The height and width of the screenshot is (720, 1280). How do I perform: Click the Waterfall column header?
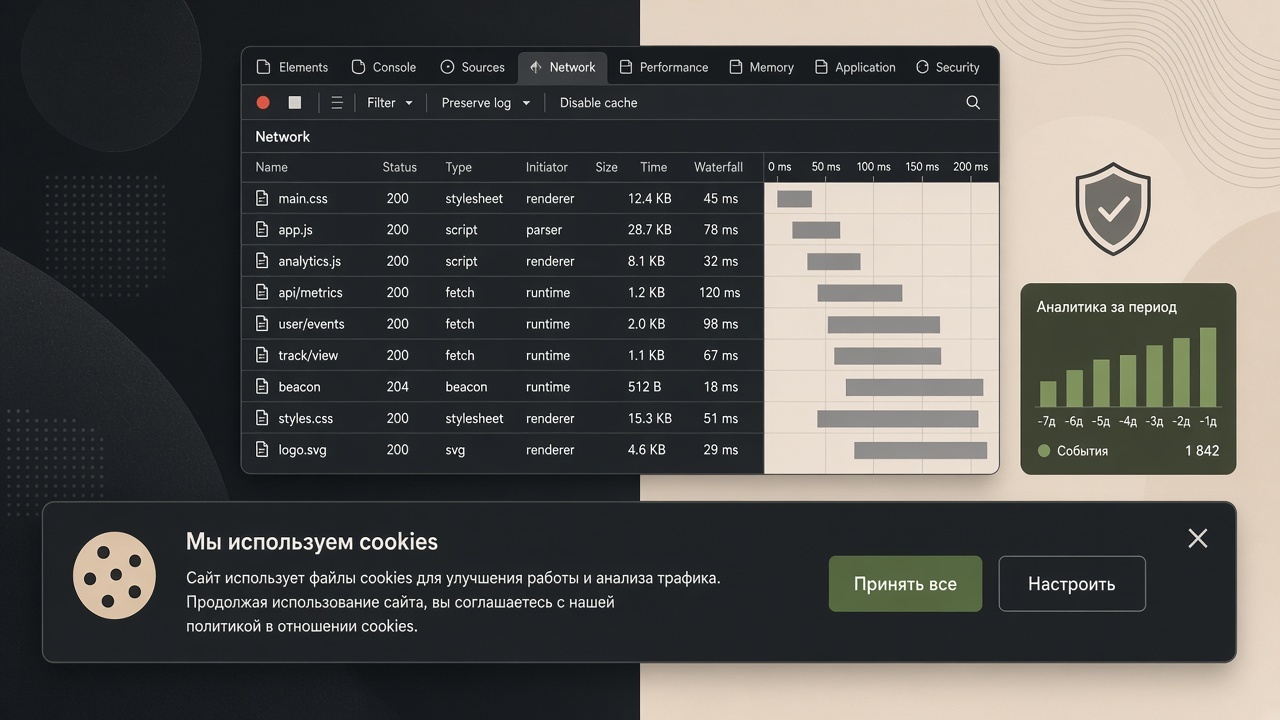719,167
